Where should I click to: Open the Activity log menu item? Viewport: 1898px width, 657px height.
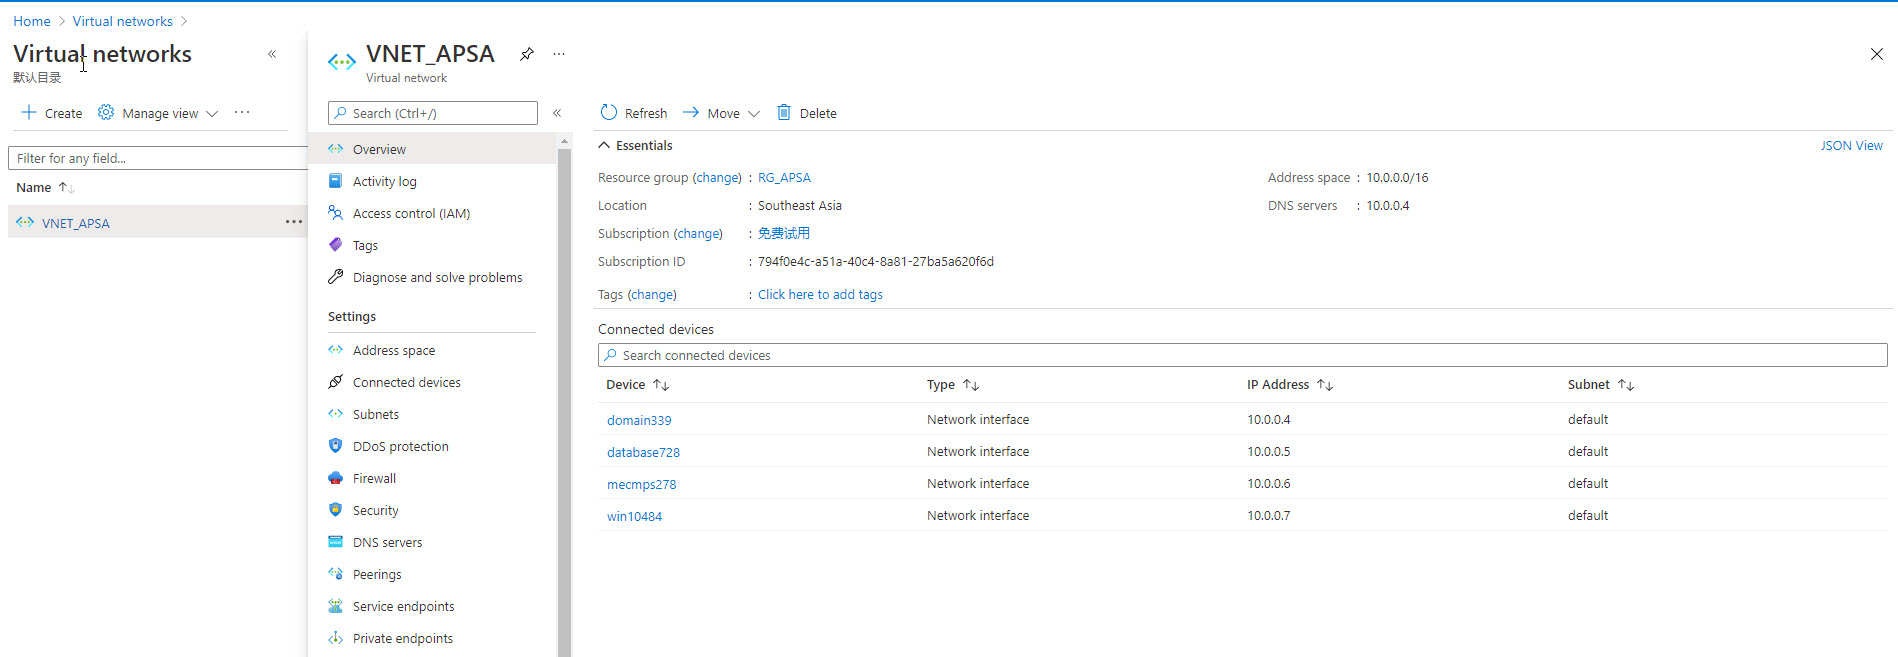(384, 182)
